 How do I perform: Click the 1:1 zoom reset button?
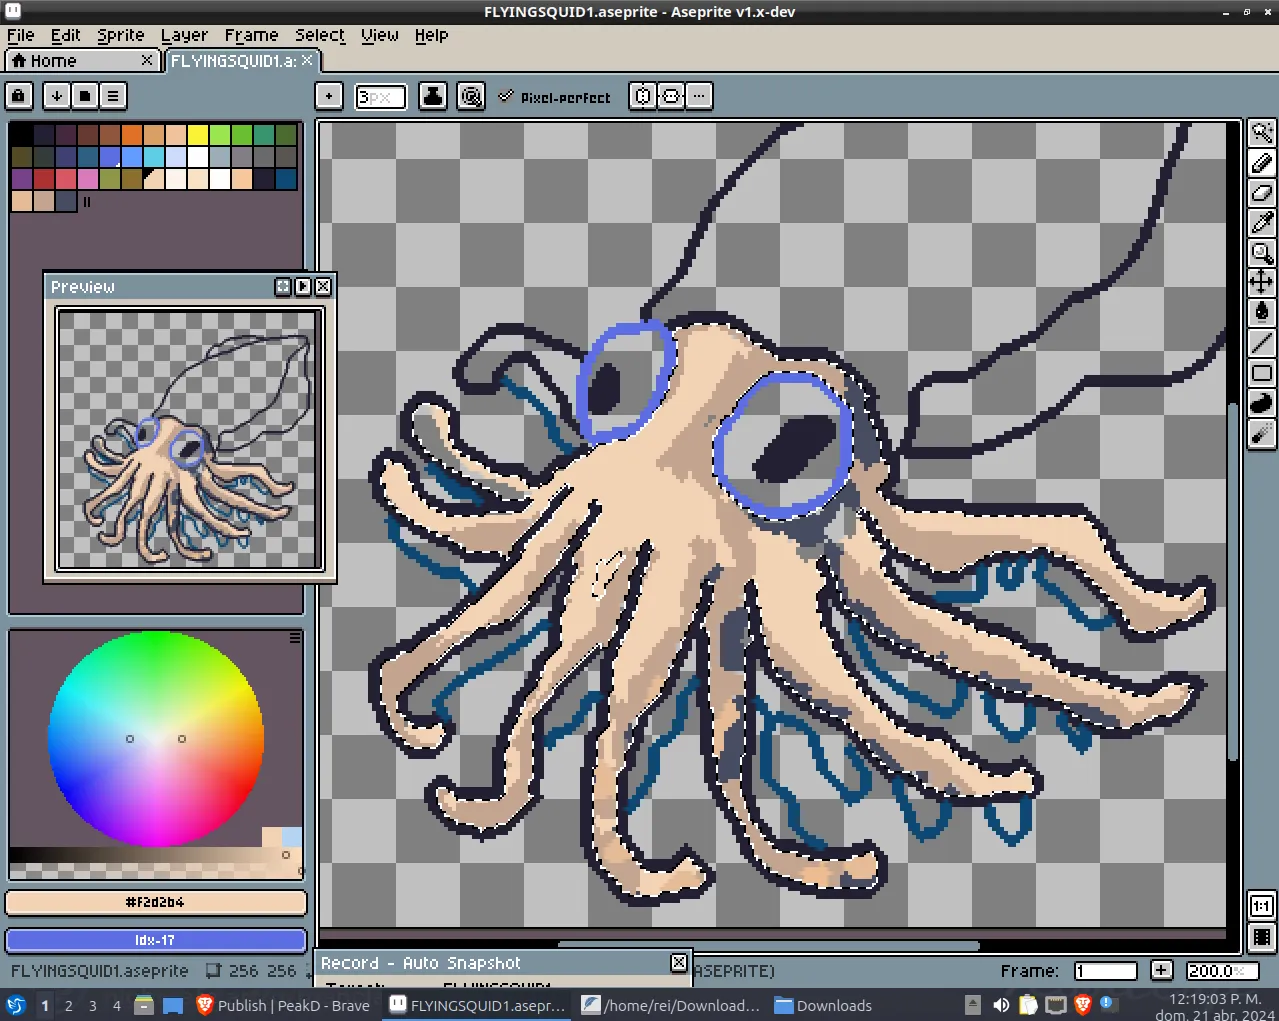pos(1262,906)
